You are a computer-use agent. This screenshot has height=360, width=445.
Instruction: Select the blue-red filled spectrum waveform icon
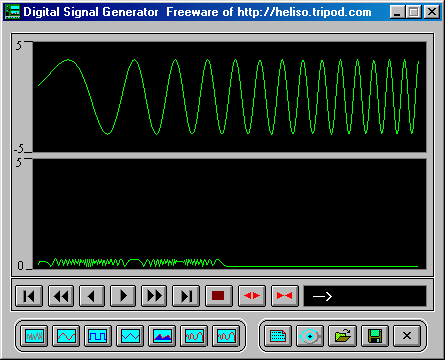coord(162,336)
